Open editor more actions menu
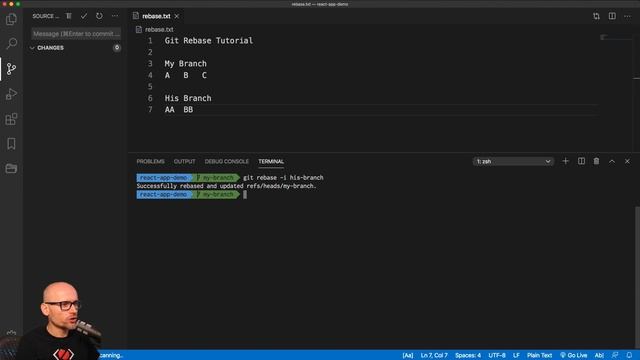This screenshot has width=640, height=360. click(x=627, y=16)
